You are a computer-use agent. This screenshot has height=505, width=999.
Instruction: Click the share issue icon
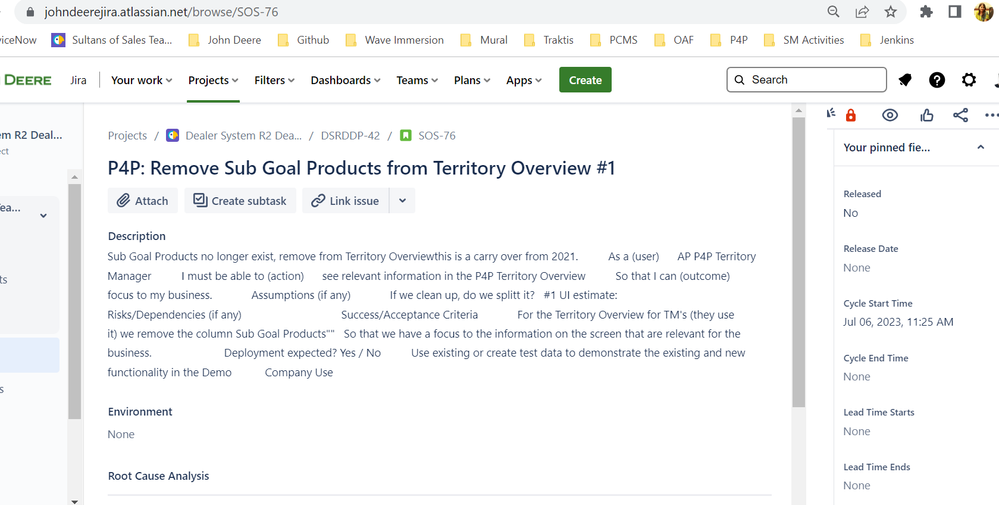tap(960, 115)
